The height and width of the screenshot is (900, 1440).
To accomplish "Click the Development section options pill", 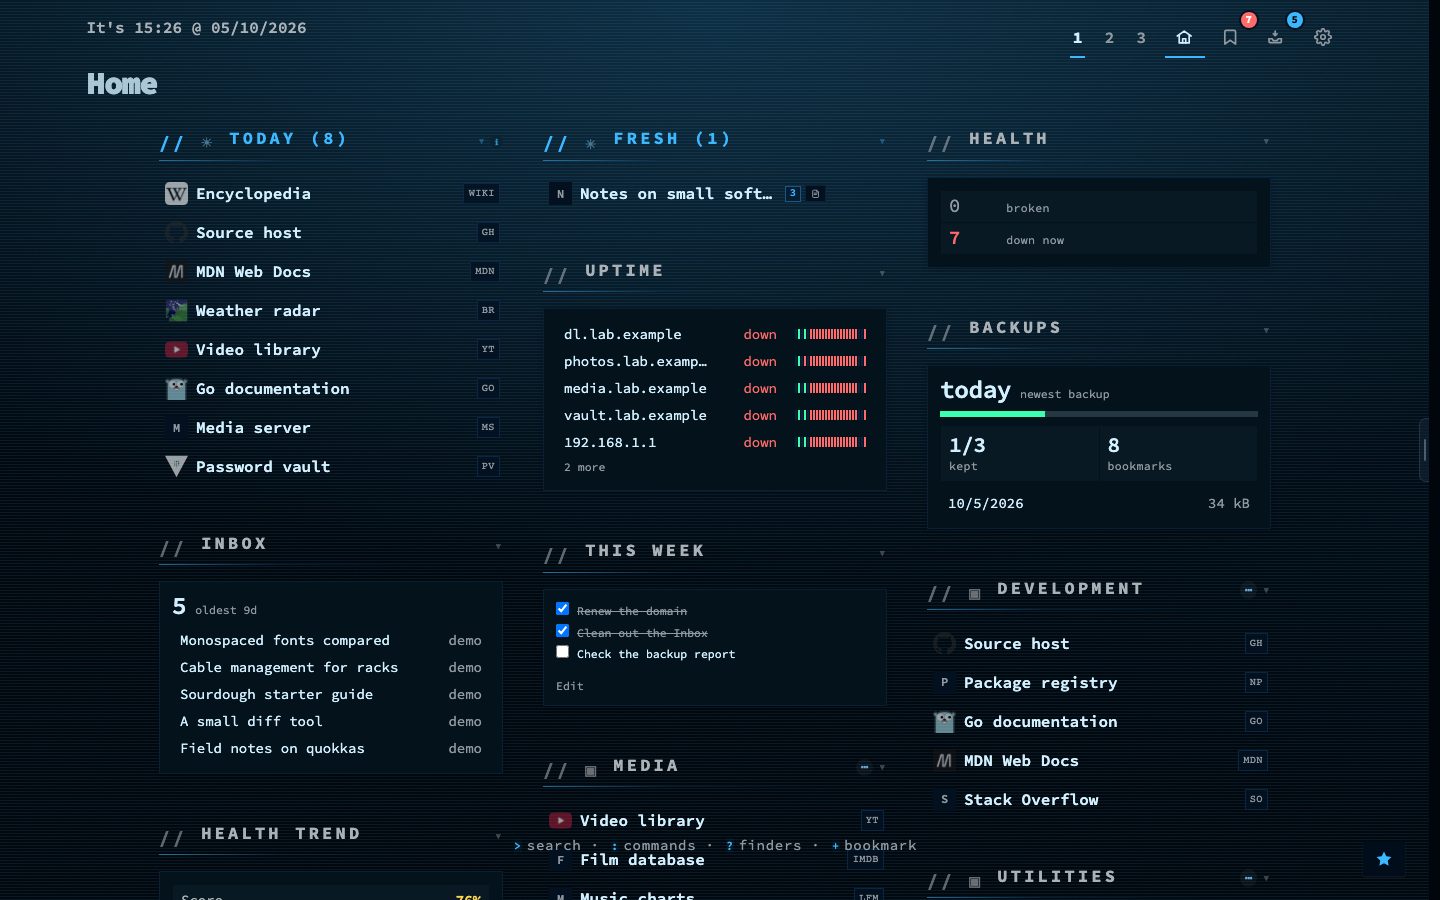I will click(x=1248, y=590).
